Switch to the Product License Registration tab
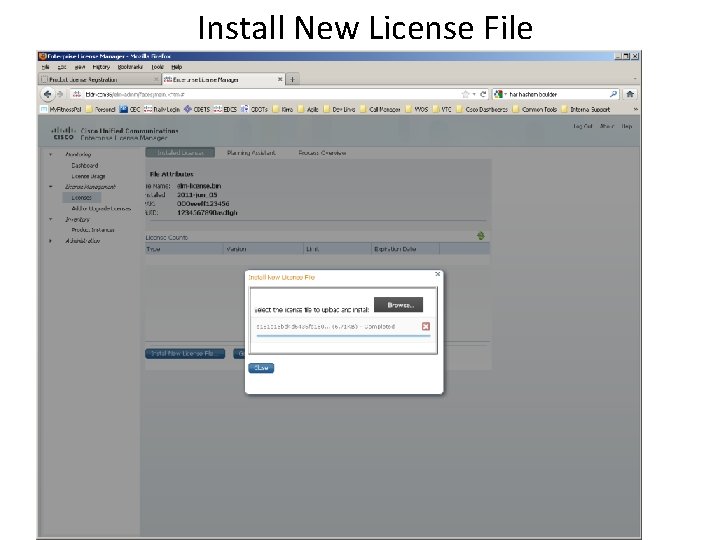This screenshot has width=720, height=540. click(x=99, y=79)
